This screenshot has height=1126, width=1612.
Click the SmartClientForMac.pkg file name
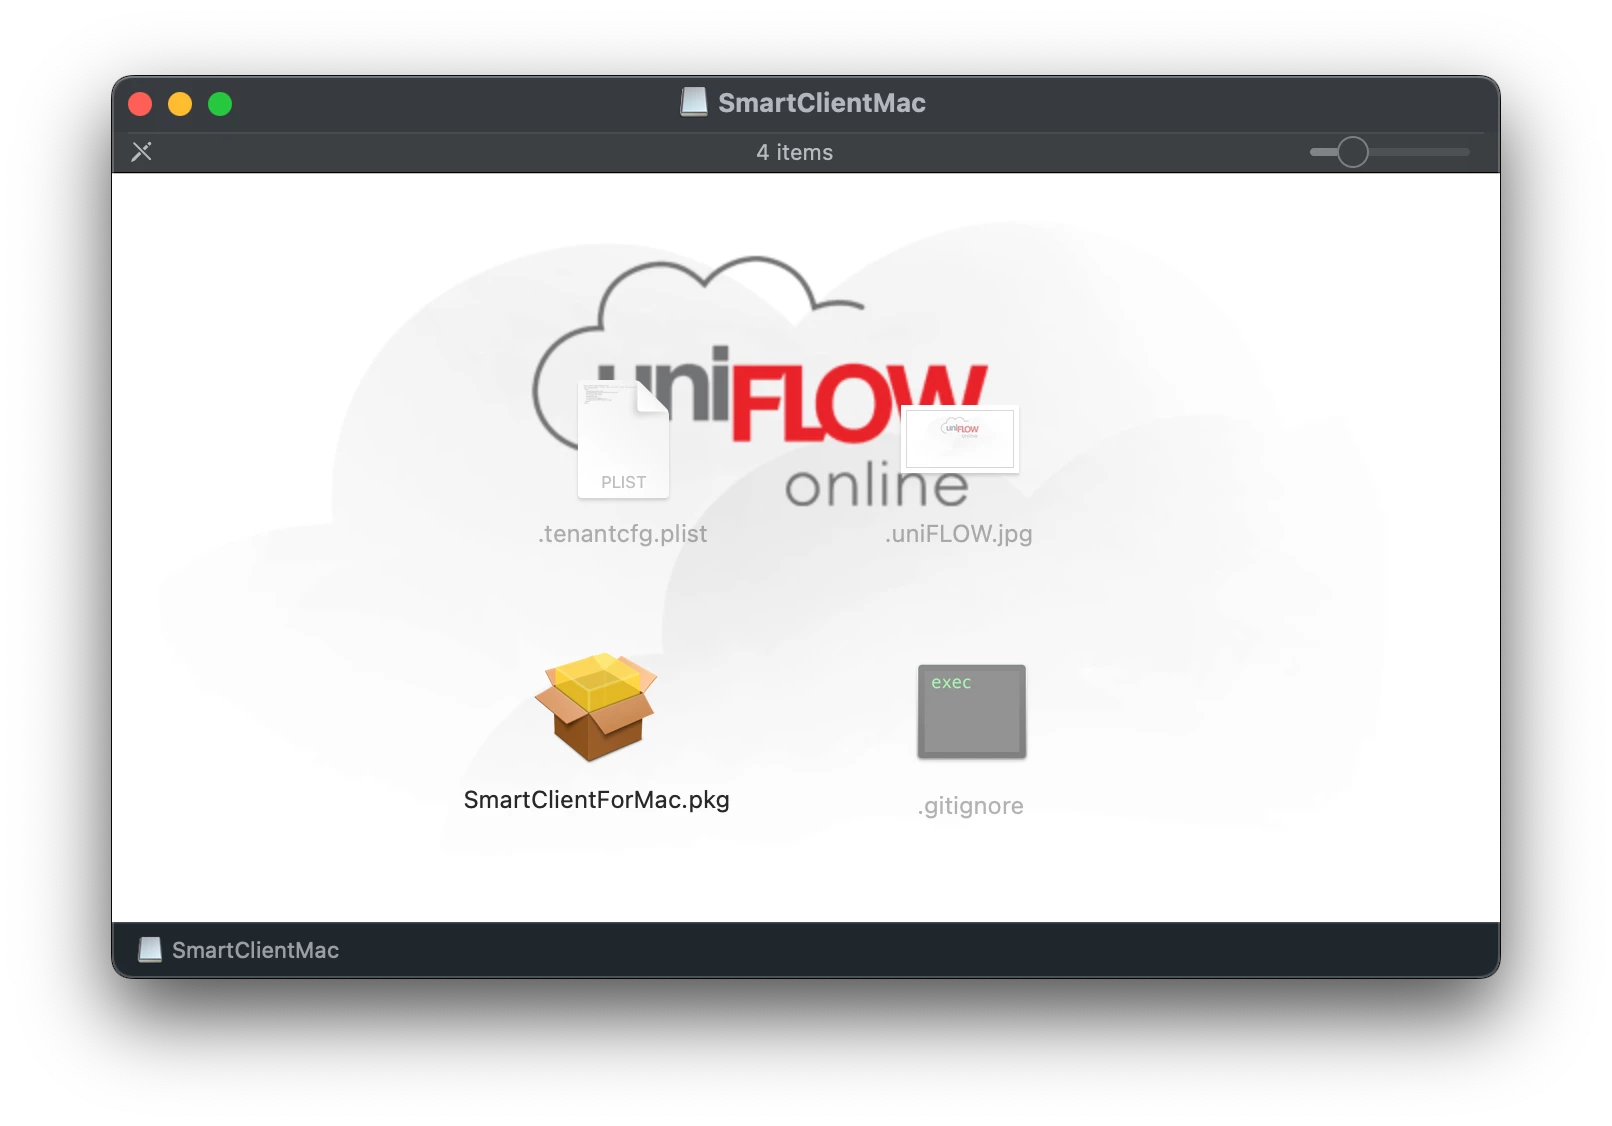click(x=597, y=800)
